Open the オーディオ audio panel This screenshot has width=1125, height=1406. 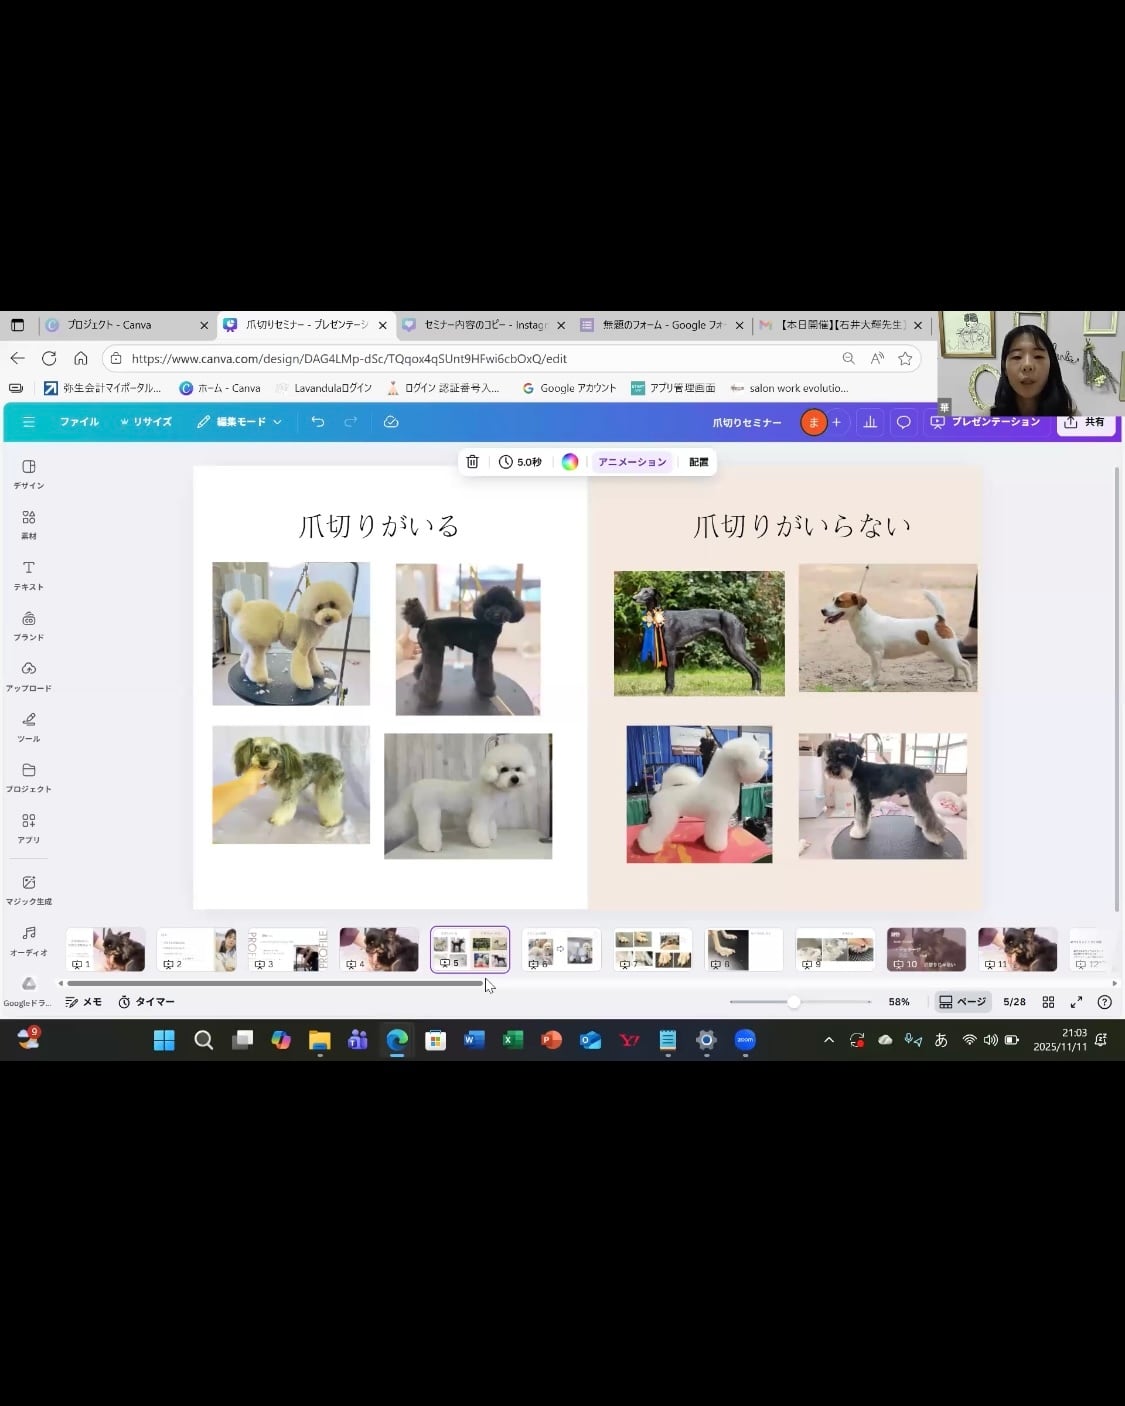pos(29,940)
